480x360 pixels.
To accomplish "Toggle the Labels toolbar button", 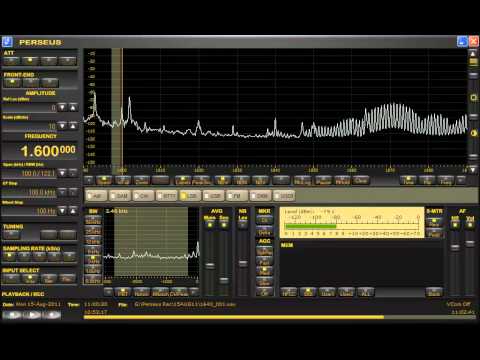I will 183,180.
